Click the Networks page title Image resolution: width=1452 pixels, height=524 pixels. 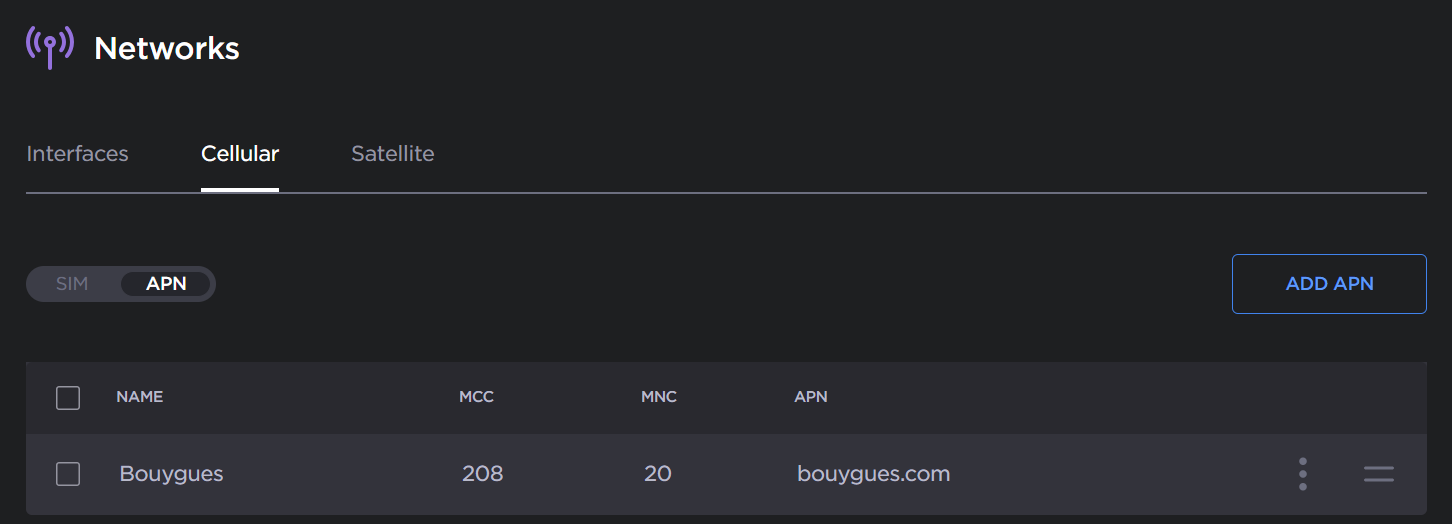(167, 48)
